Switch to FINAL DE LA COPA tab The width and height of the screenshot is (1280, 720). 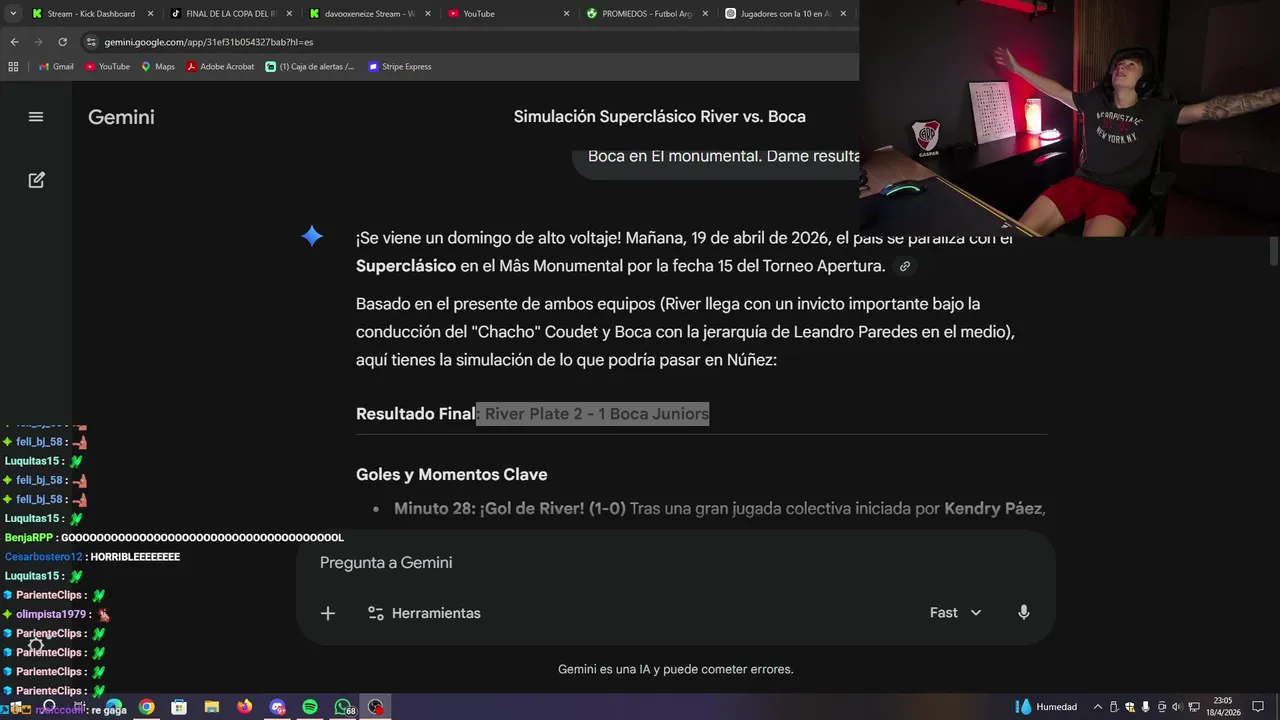(230, 14)
